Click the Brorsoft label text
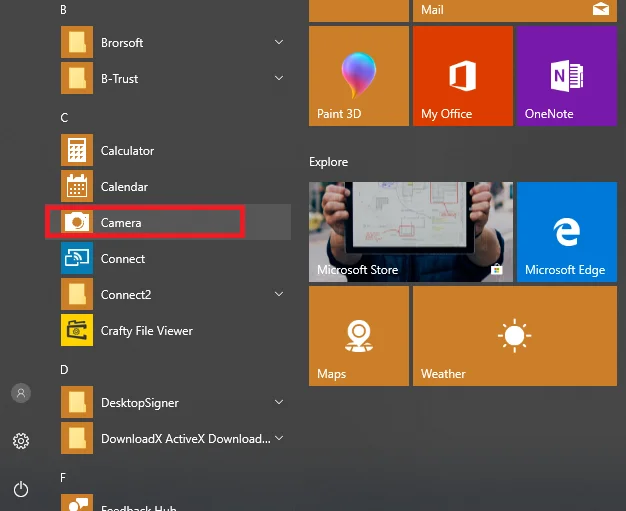The height and width of the screenshot is (511, 626). click(122, 43)
